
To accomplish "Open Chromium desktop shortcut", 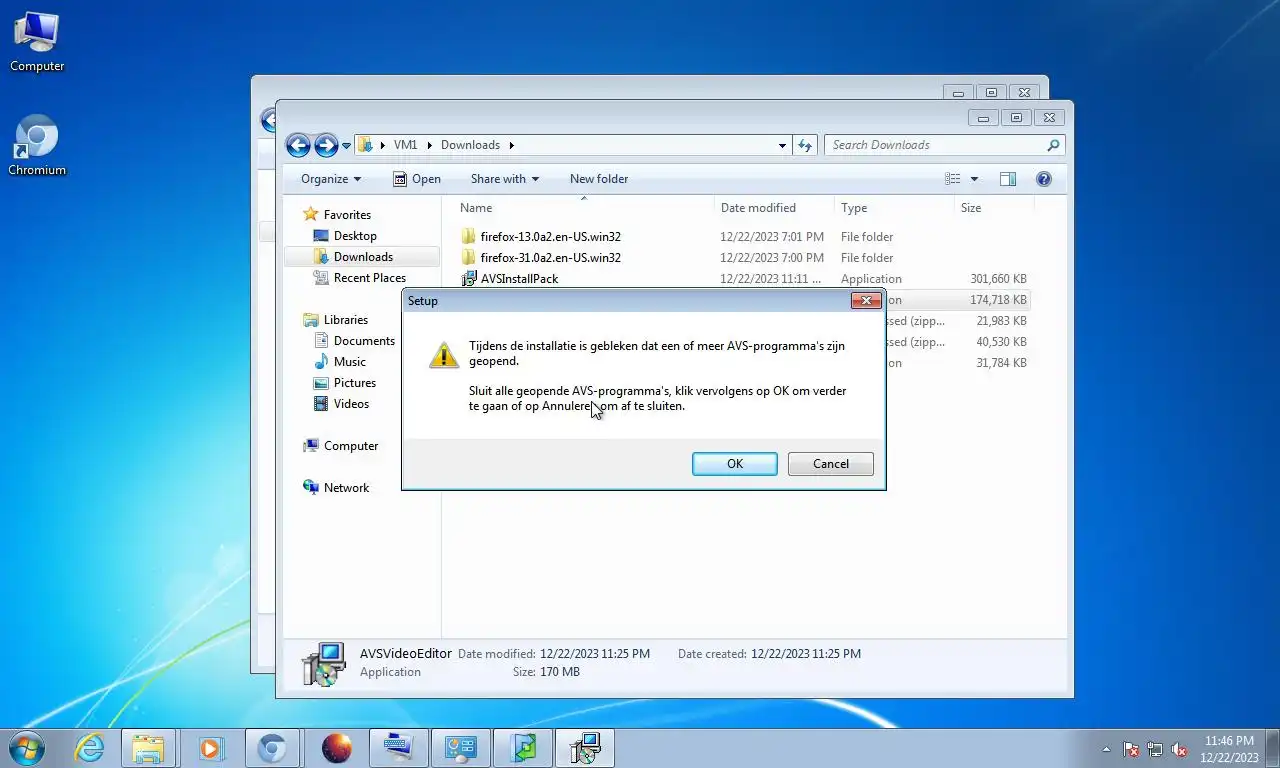I will click(x=37, y=146).
